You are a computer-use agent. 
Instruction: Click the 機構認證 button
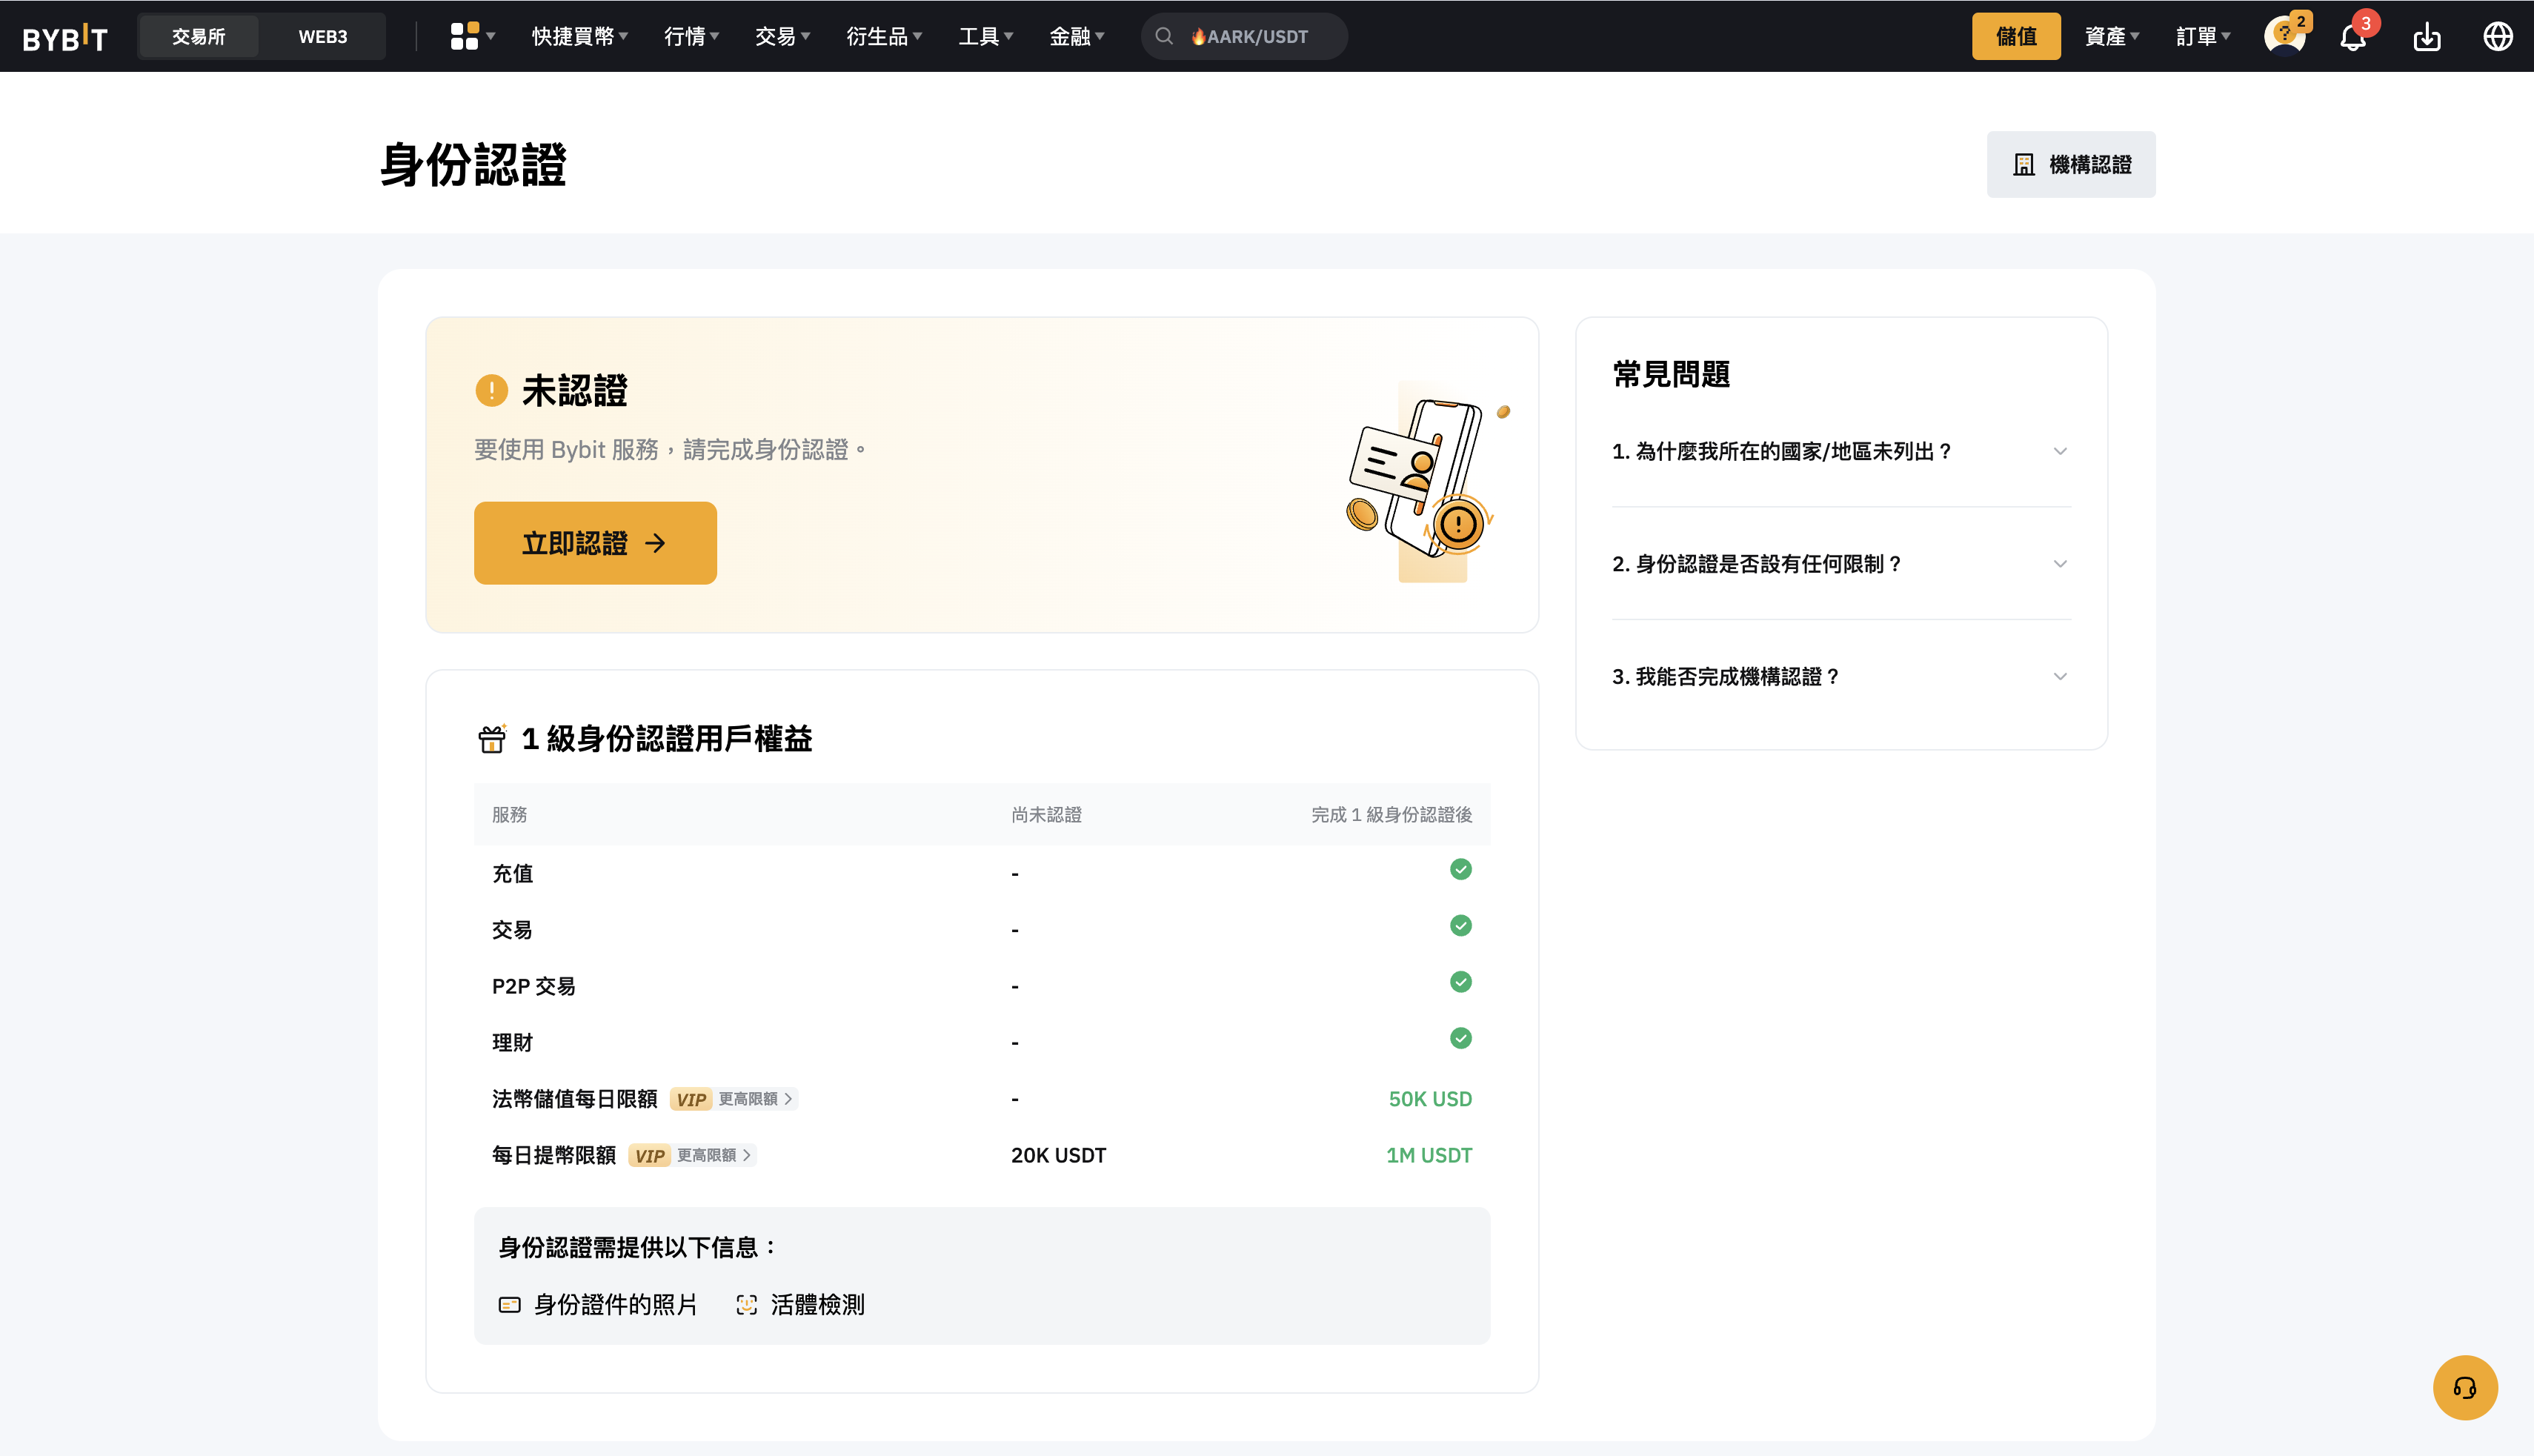pyautogui.click(x=2071, y=164)
